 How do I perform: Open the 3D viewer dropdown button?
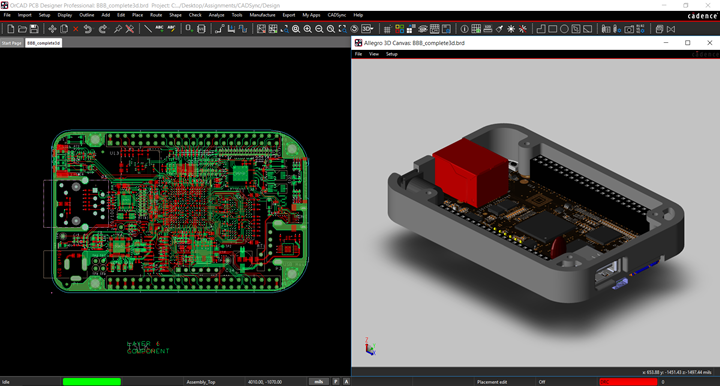(367, 29)
